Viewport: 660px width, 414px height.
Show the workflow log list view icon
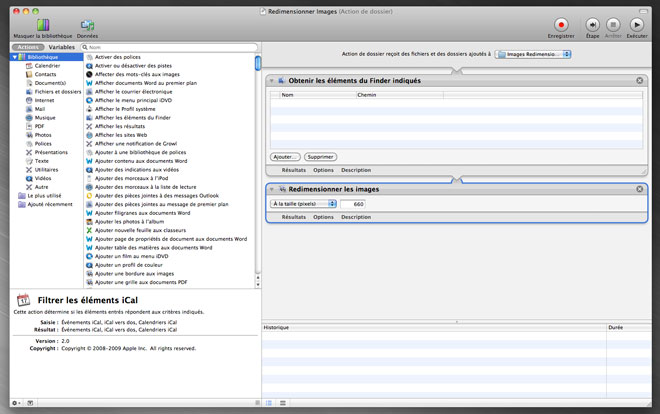(269, 403)
